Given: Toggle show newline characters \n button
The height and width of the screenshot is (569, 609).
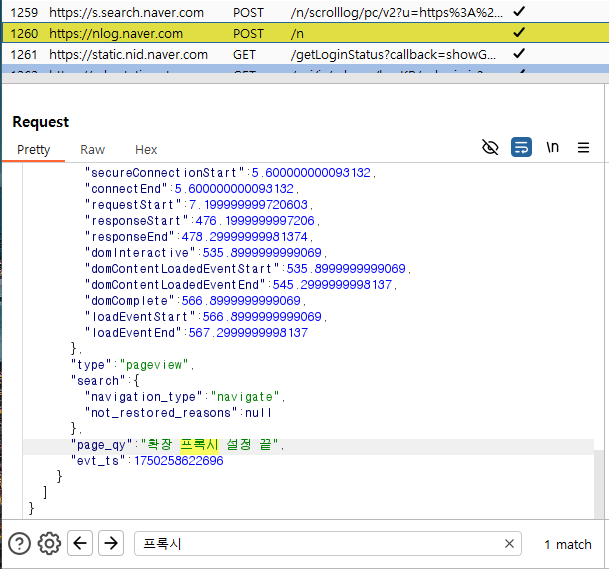Looking at the screenshot, I should click(x=552, y=148).
